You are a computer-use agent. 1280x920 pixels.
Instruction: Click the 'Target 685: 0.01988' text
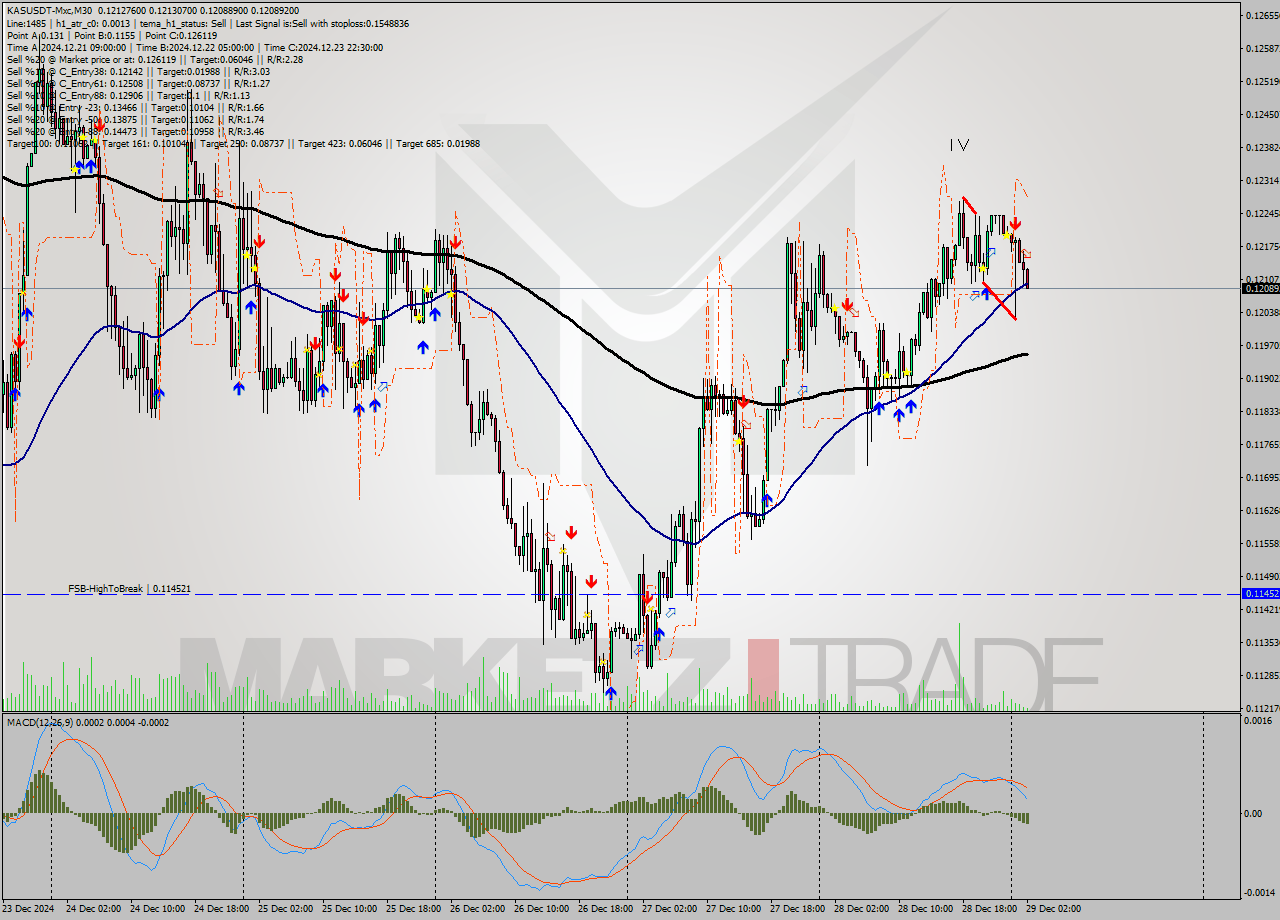pyautogui.click(x=438, y=143)
